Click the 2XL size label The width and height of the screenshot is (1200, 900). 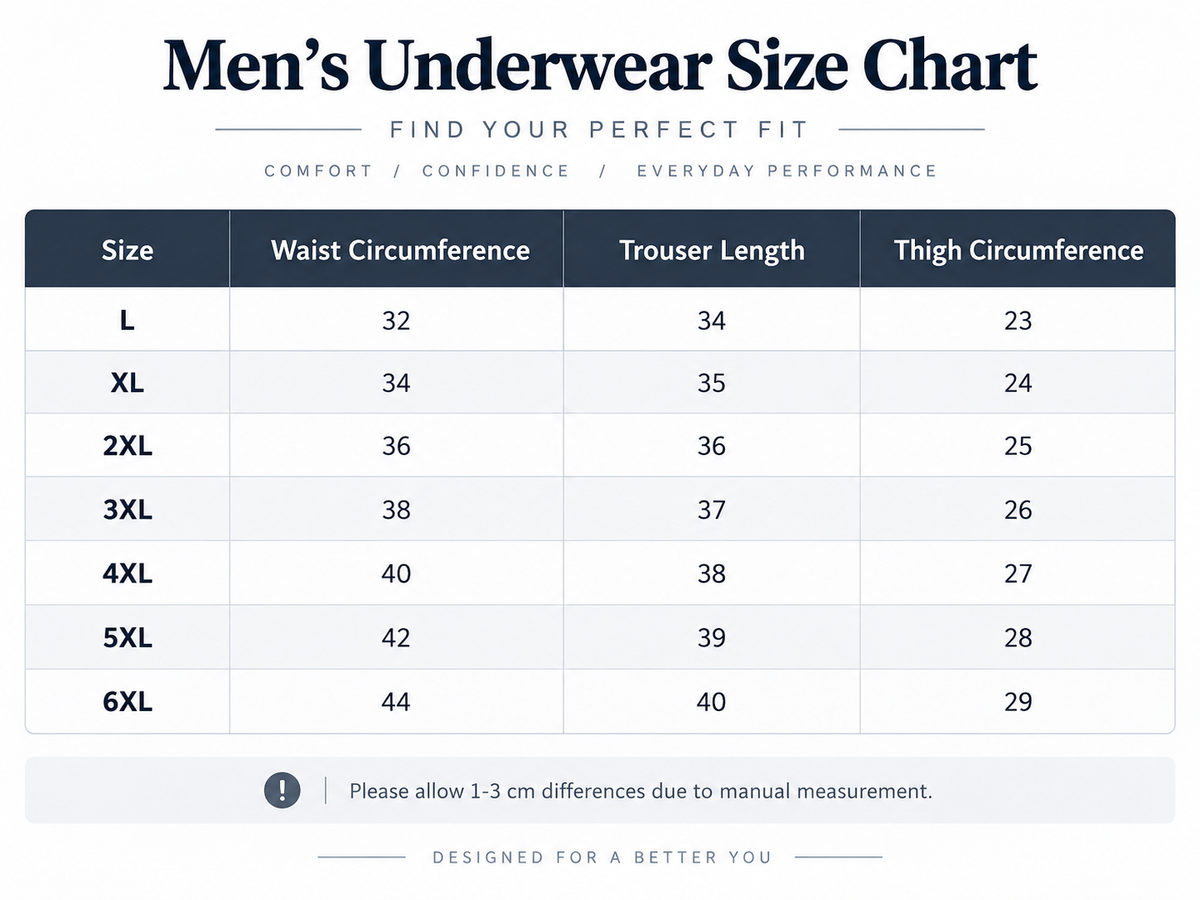pos(127,446)
